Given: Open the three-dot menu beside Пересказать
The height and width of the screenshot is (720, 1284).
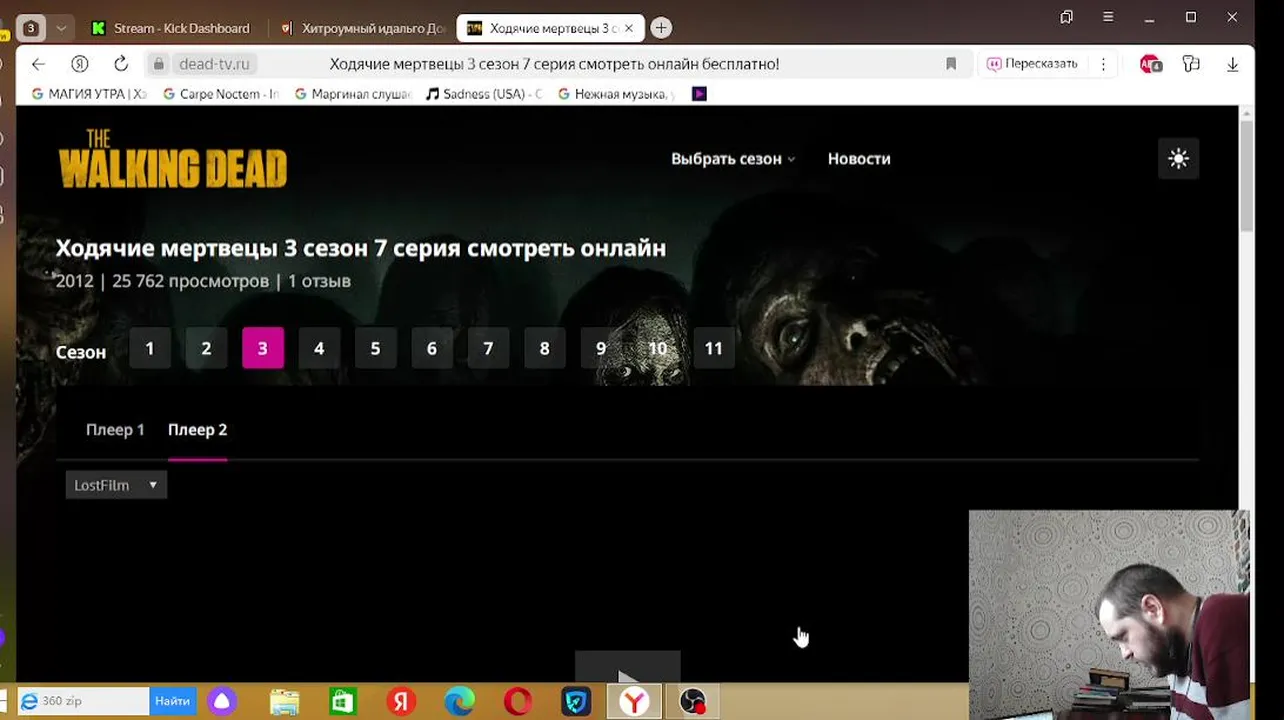Looking at the screenshot, I should click(1103, 64).
